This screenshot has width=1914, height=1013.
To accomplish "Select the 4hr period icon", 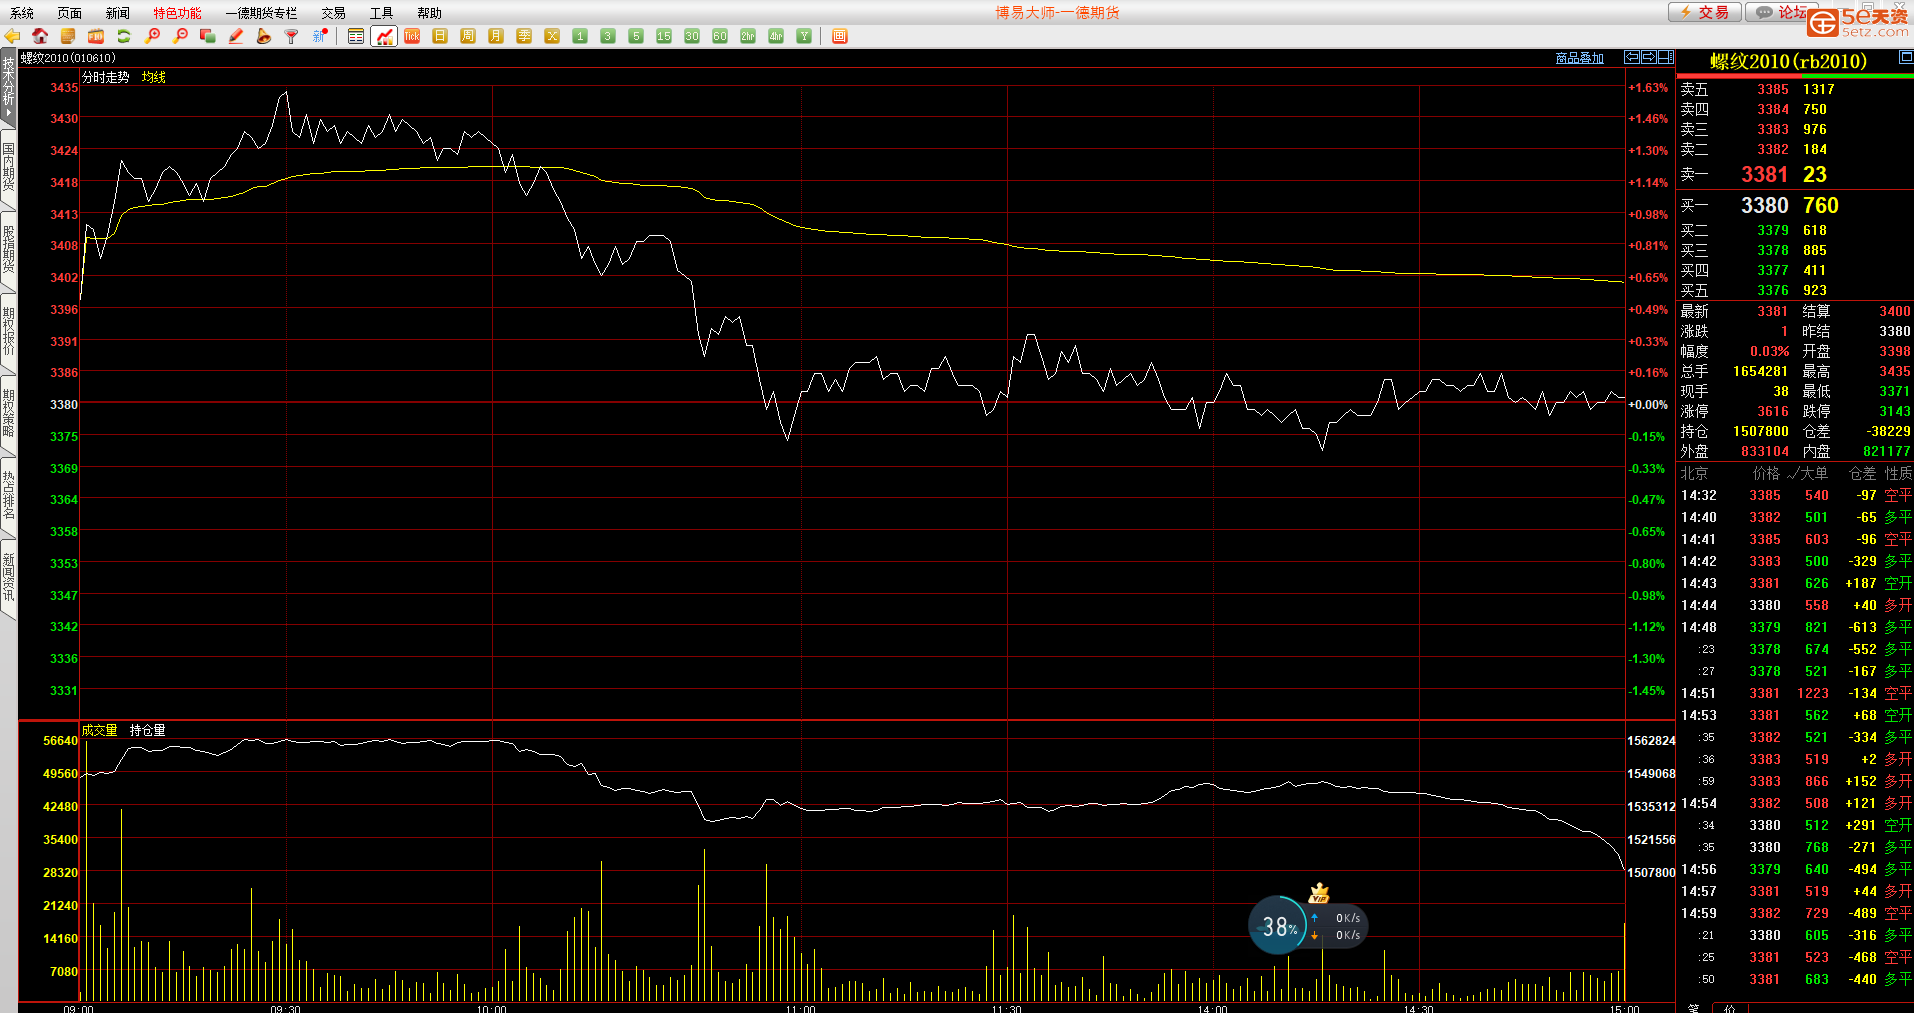I will click(x=776, y=36).
